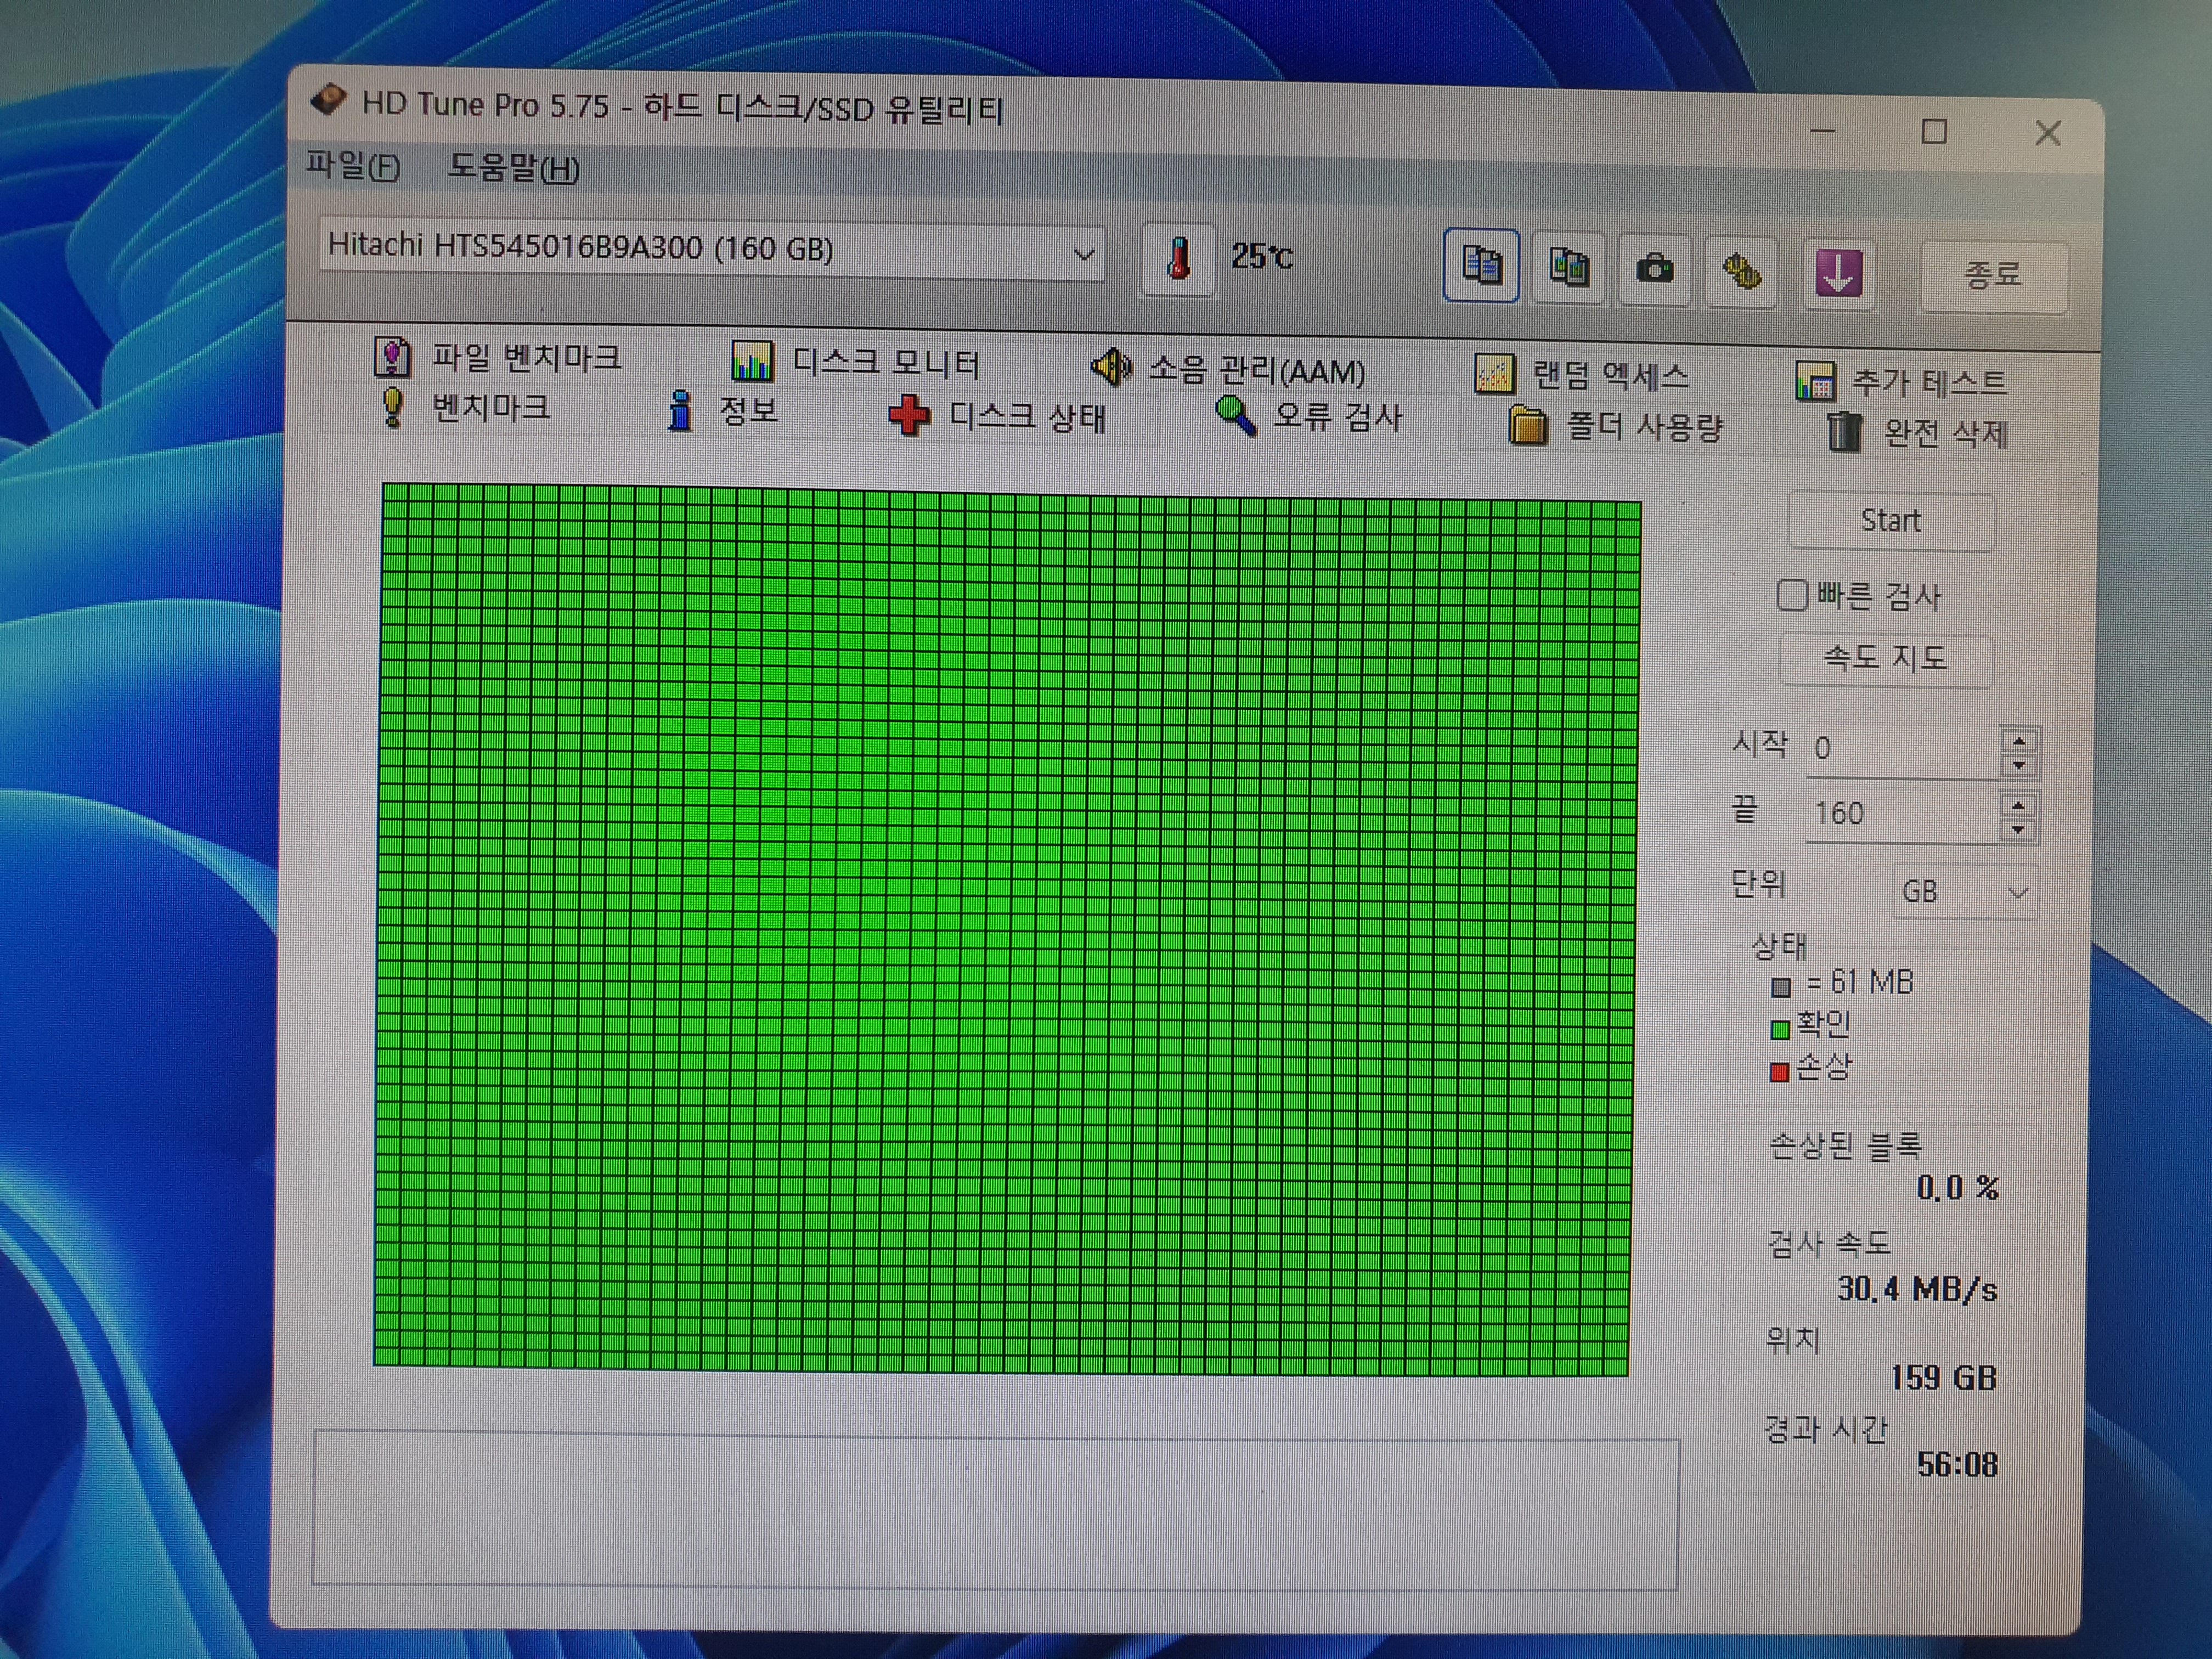Click the 0.0 % damaged blocks value
The height and width of the screenshot is (1659, 2212).
click(1957, 1187)
